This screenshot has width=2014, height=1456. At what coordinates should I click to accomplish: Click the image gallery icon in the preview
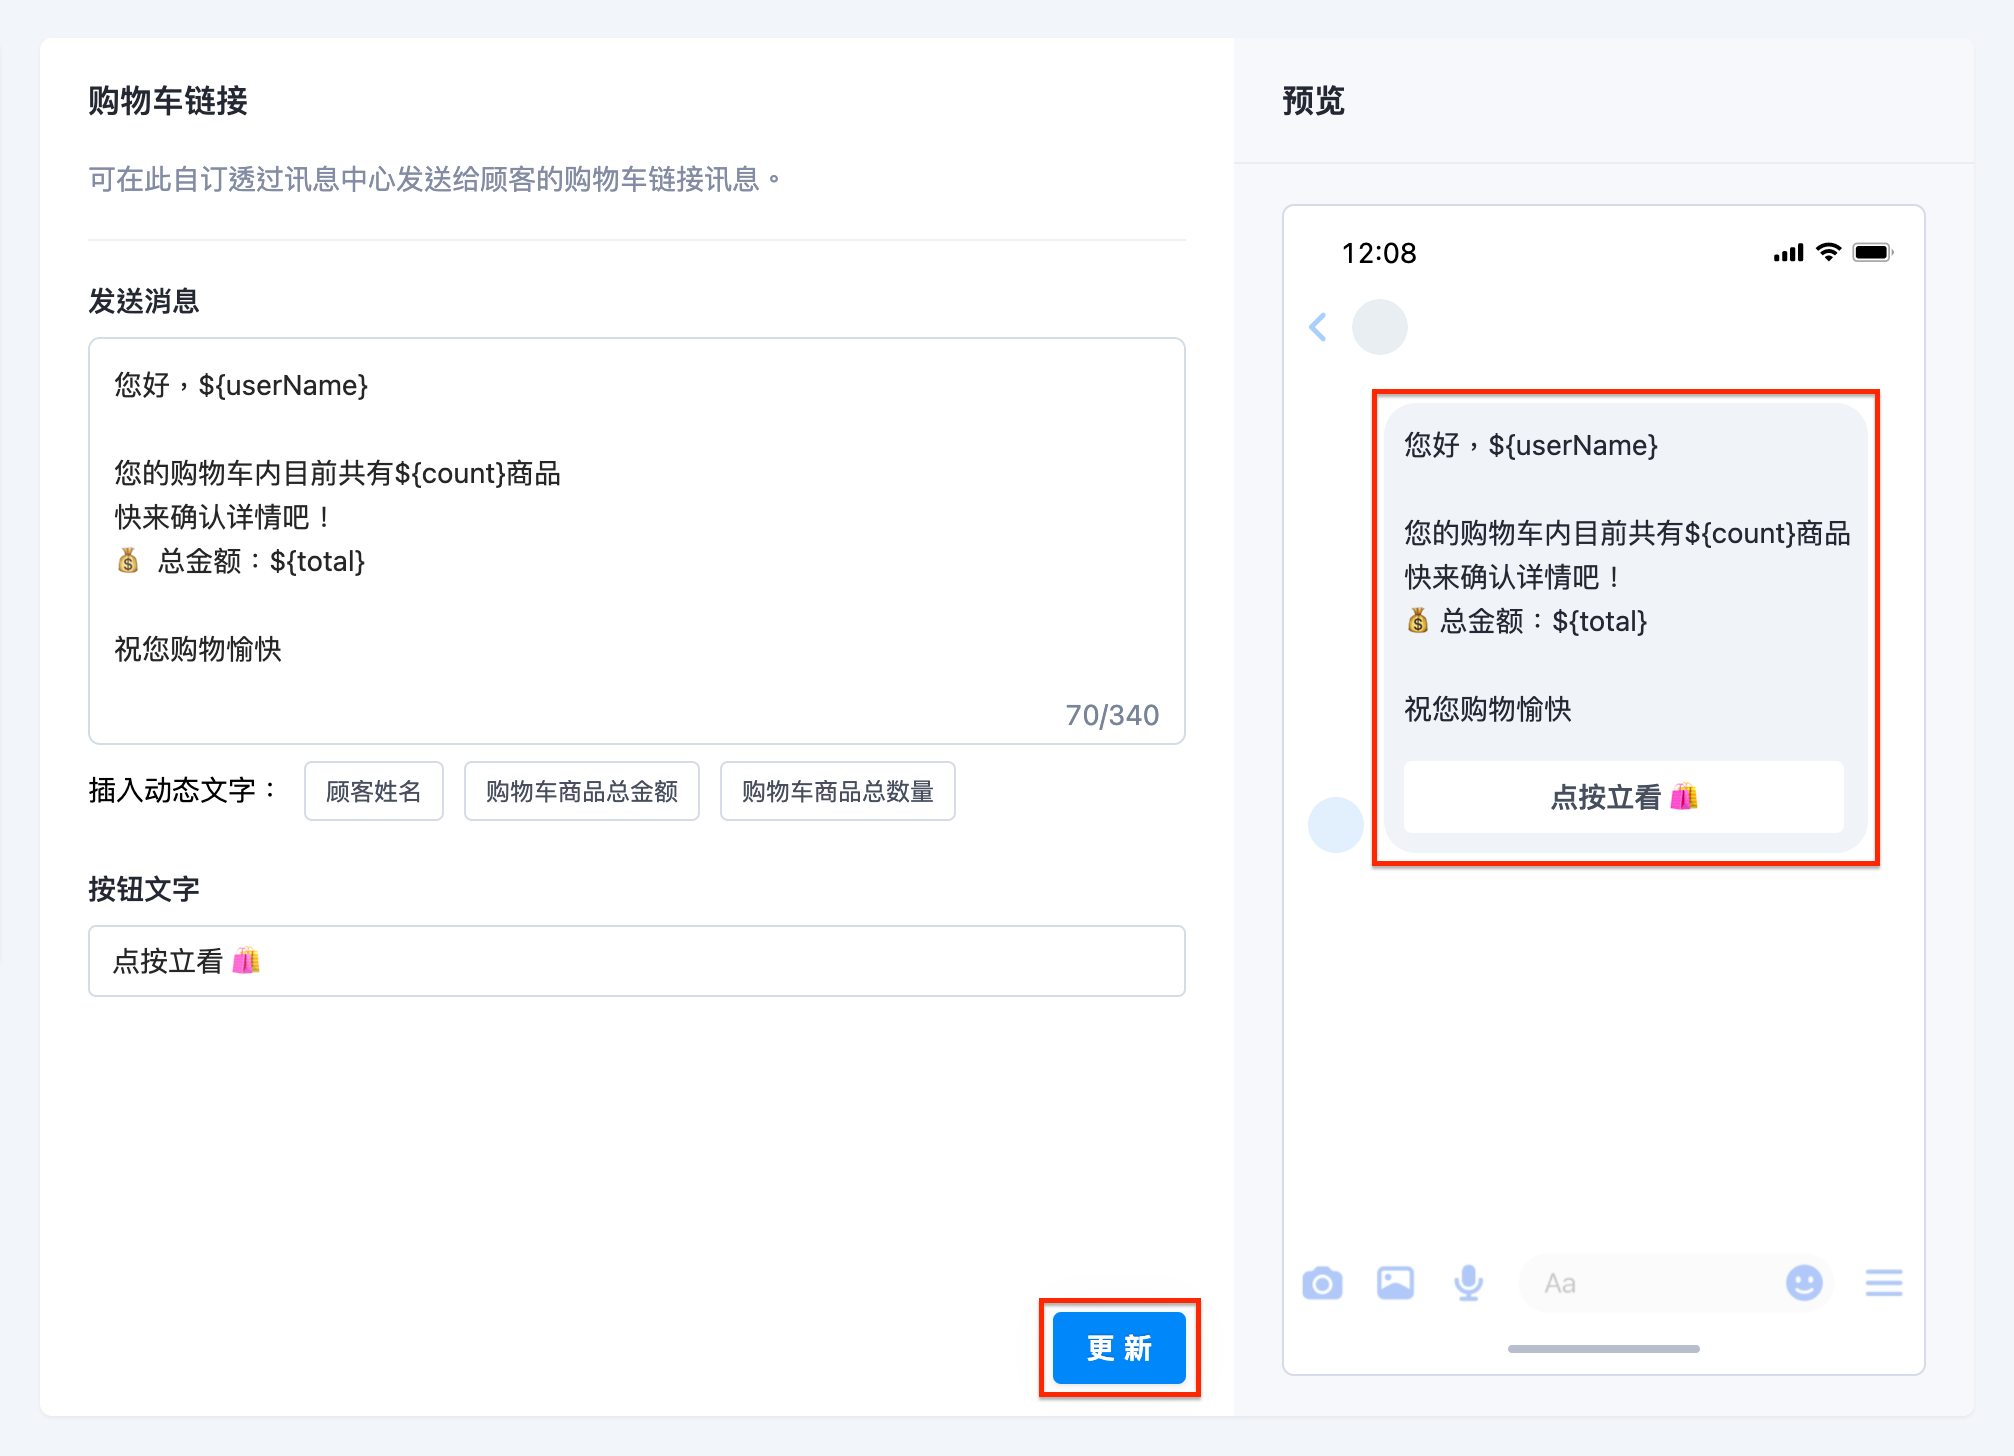click(x=1395, y=1283)
